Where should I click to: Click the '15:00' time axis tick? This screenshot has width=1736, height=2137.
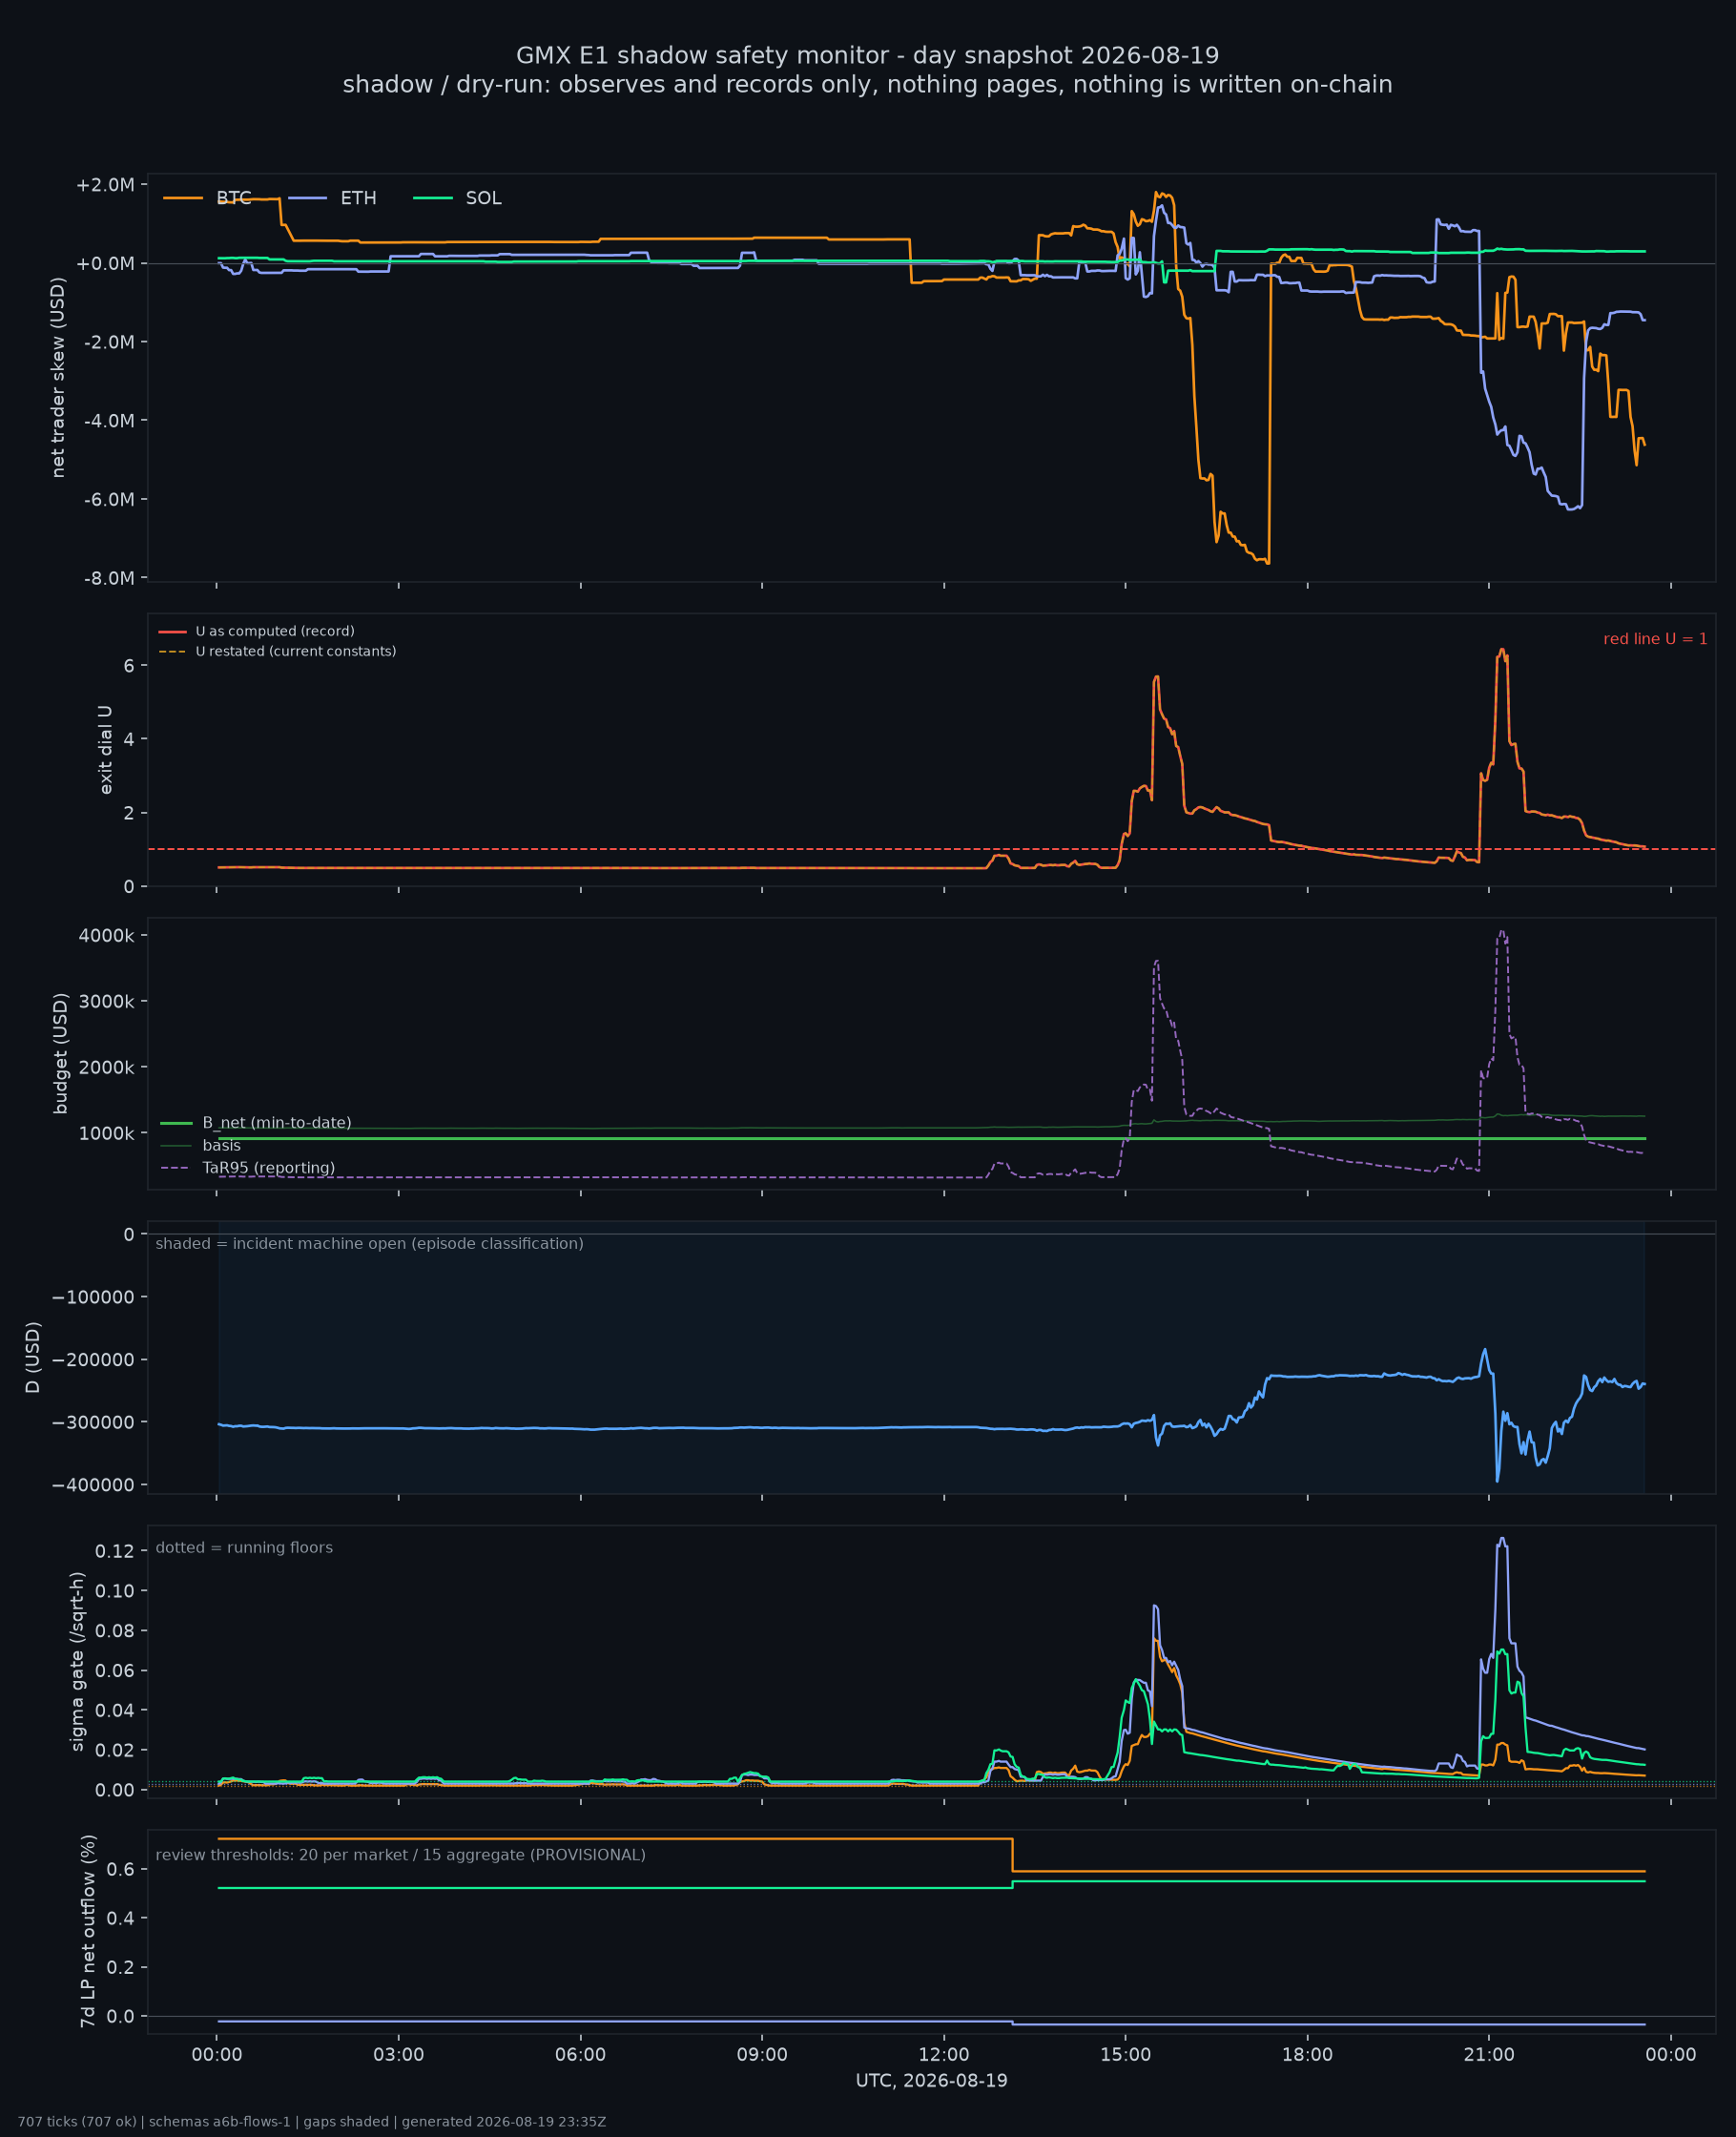tap(1126, 2055)
